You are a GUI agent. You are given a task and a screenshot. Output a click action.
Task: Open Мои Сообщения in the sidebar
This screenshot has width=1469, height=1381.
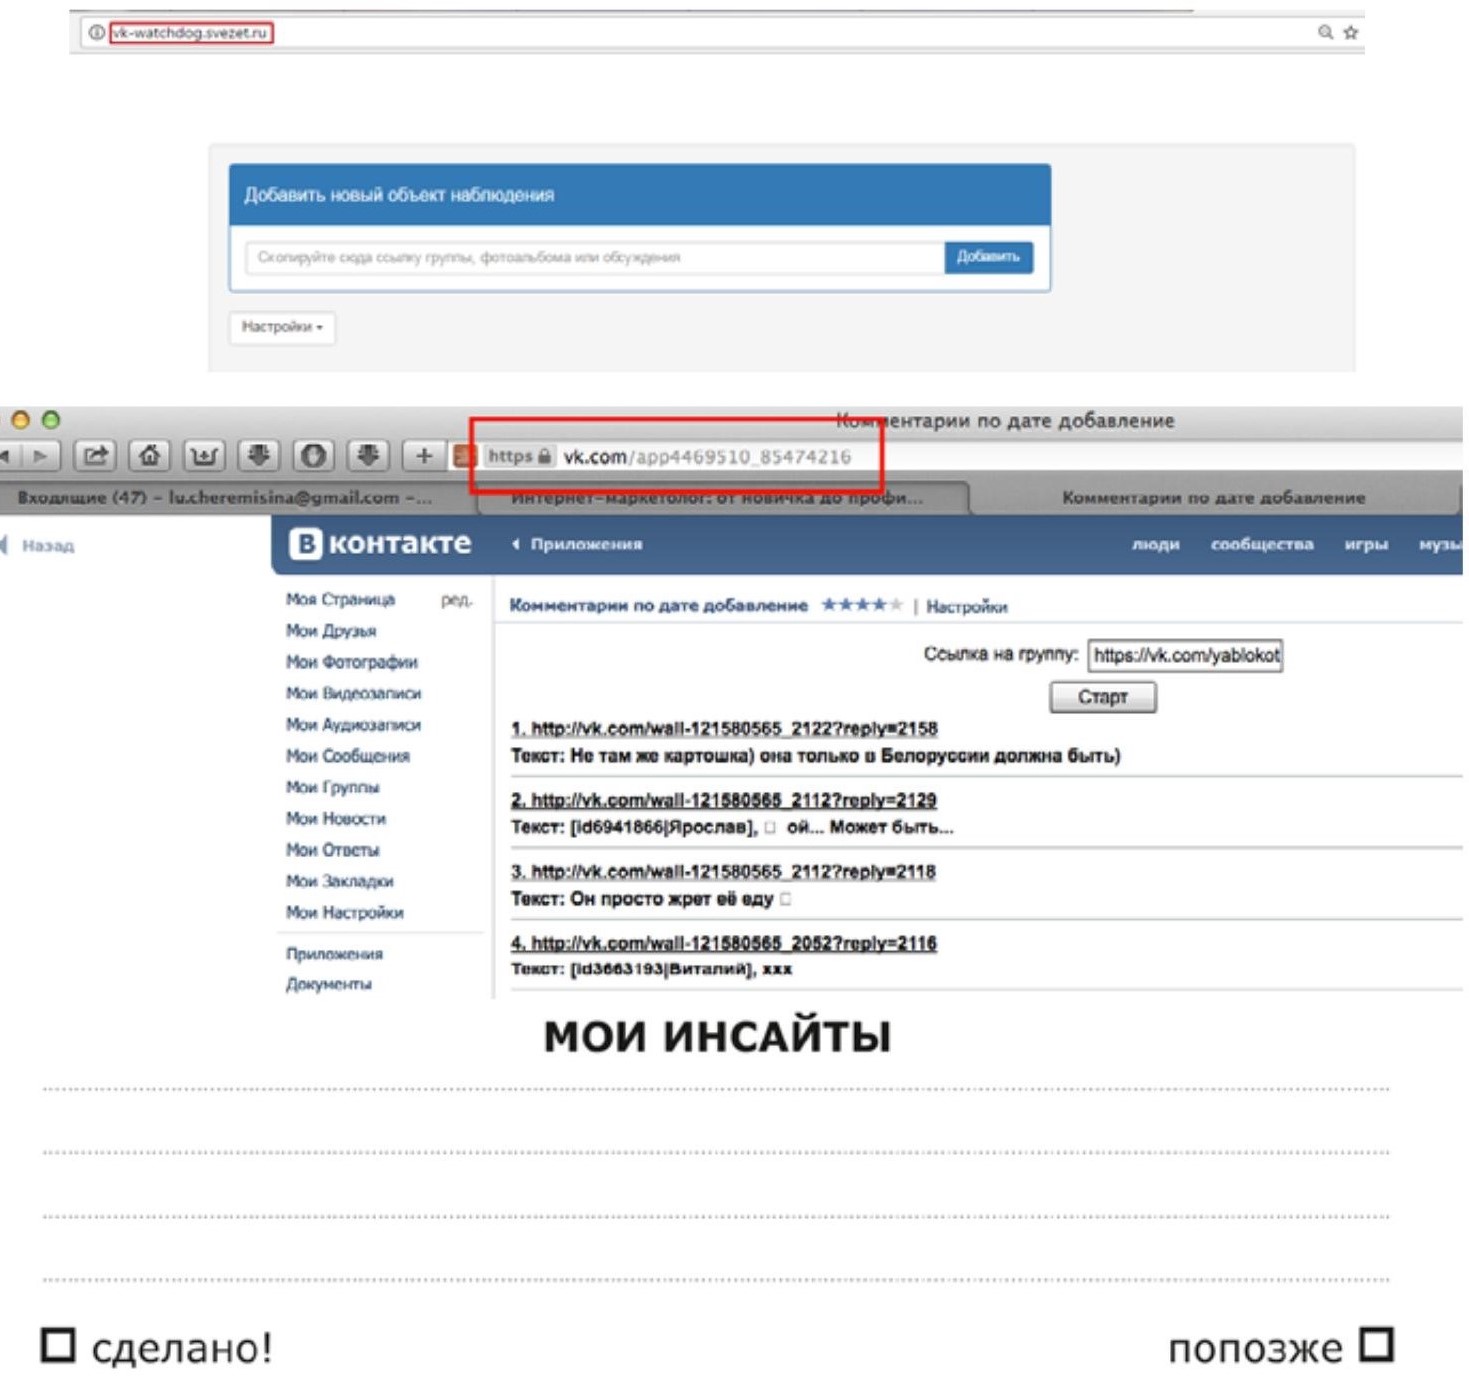[347, 756]
